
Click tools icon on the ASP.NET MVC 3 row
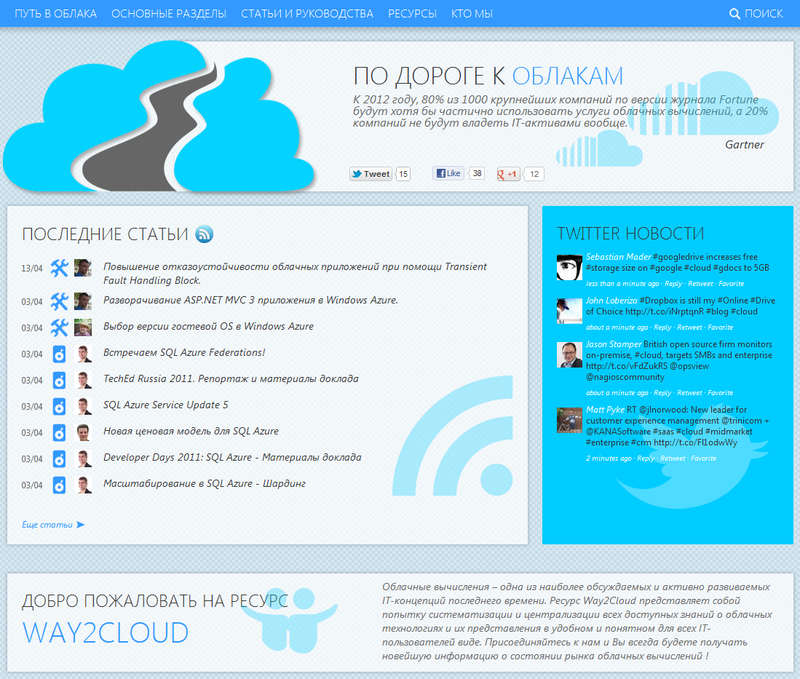[59, 301]
